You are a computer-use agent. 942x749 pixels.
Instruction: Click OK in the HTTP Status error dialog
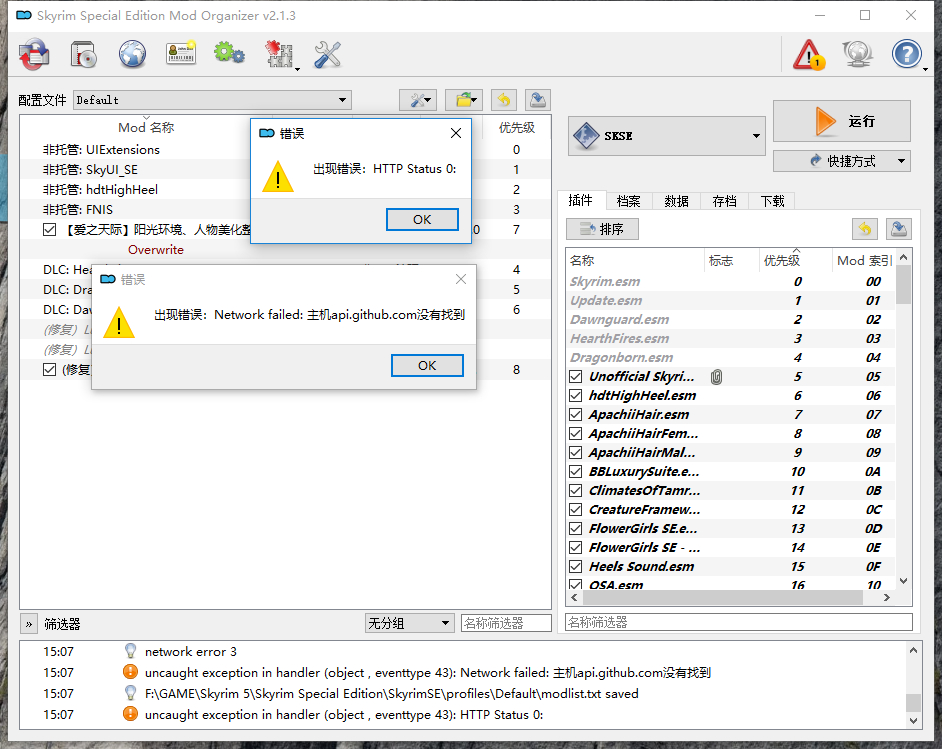[x=422, y=219]
